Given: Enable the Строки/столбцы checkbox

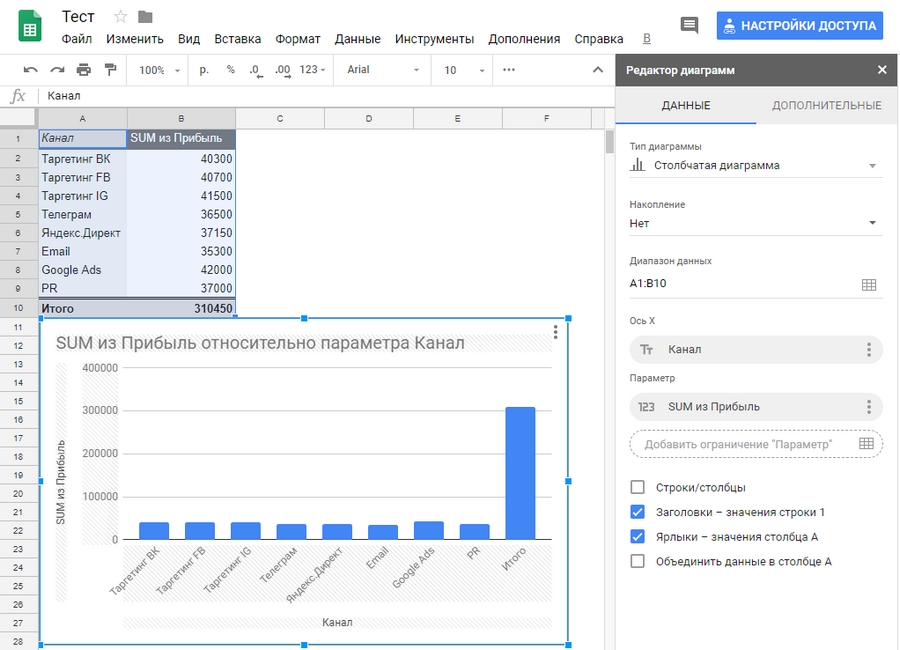Looking at the screenshot, I should click(638, 487).
